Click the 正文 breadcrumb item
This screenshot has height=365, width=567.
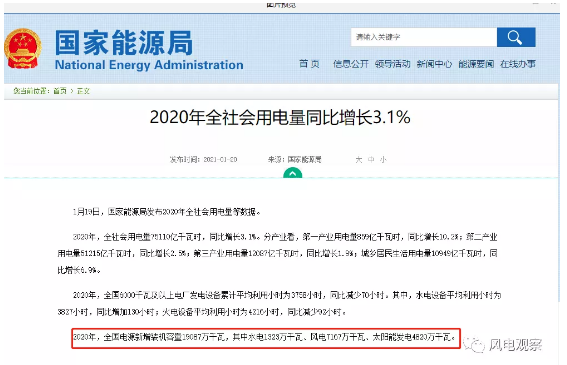83,91
